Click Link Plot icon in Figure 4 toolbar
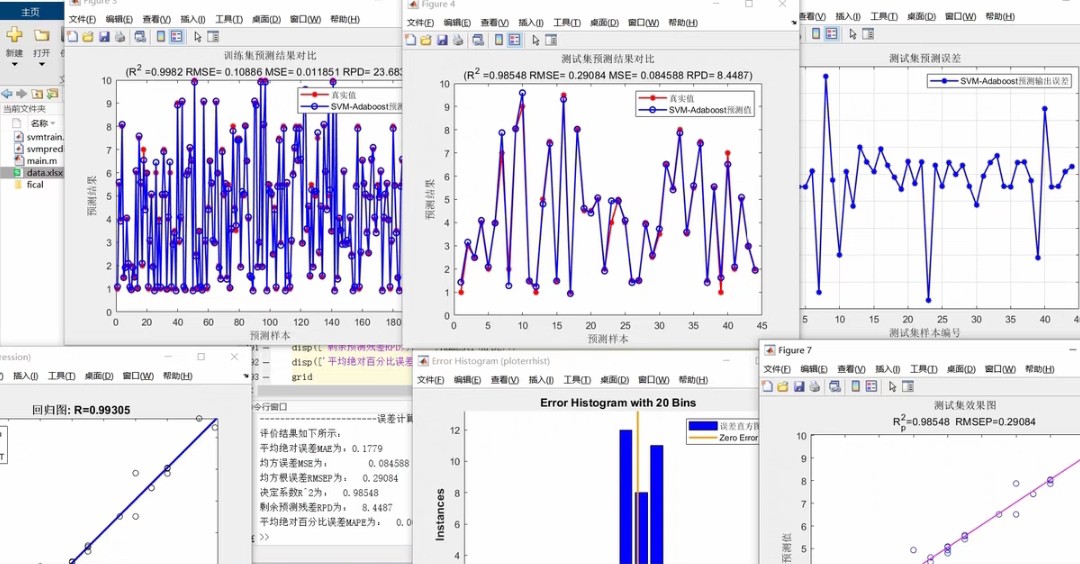This screenshot has width=1080, height=564. [x=478, y=40]
